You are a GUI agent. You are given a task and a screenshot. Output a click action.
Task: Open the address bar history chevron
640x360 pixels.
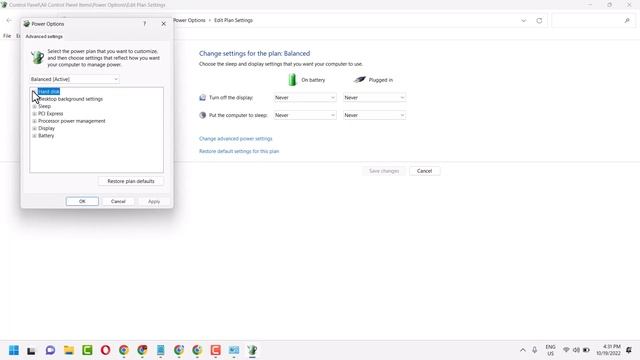(524, 20)
